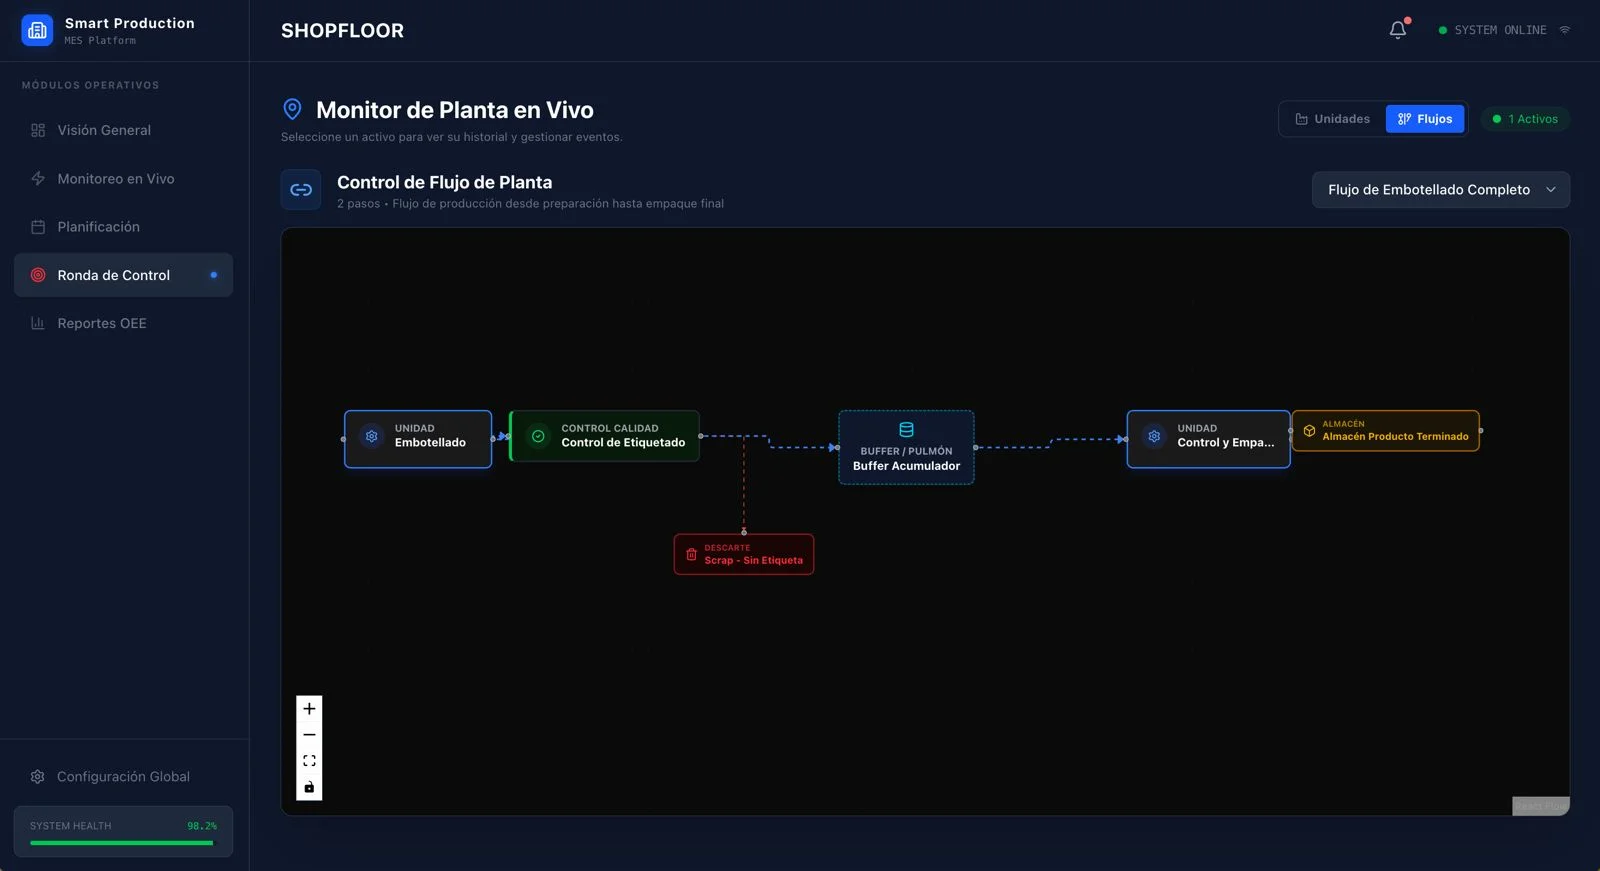Image resolution: width=1600 pixels, height=871 pixels.
Task: Go to Reportes OEE
Action: point(102,323)
